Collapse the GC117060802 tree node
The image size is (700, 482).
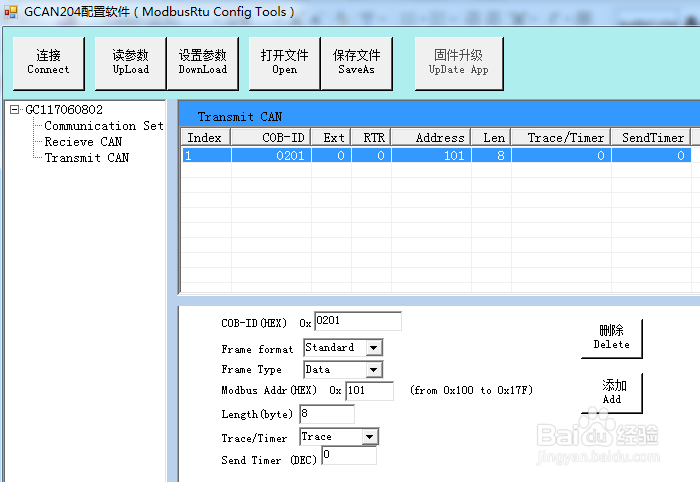15,109
